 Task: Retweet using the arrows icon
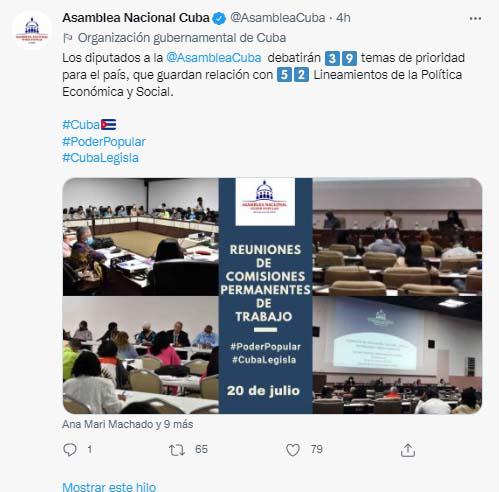coord(177,450)
